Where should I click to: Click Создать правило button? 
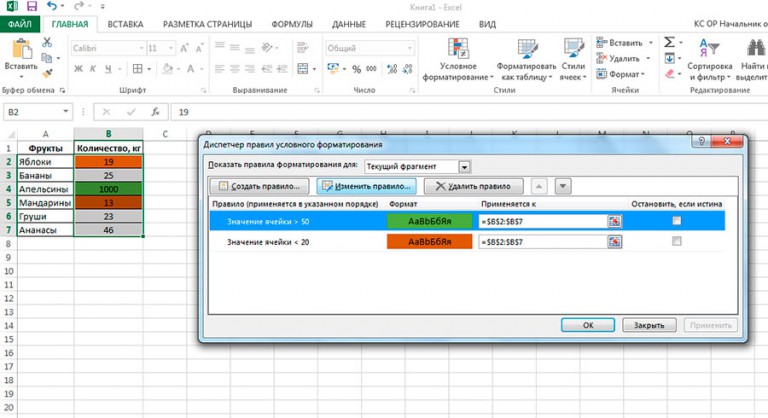click(x=259, y=186)
